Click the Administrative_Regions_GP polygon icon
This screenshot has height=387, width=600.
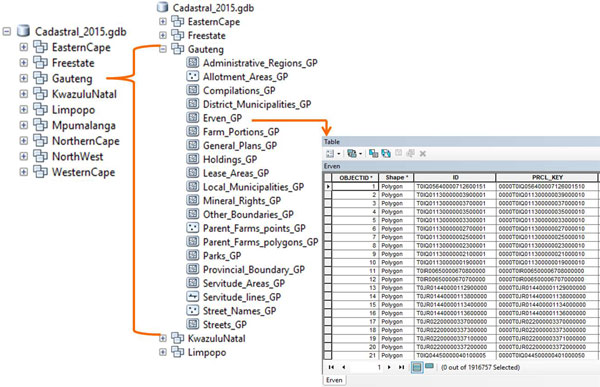point(192,62)
